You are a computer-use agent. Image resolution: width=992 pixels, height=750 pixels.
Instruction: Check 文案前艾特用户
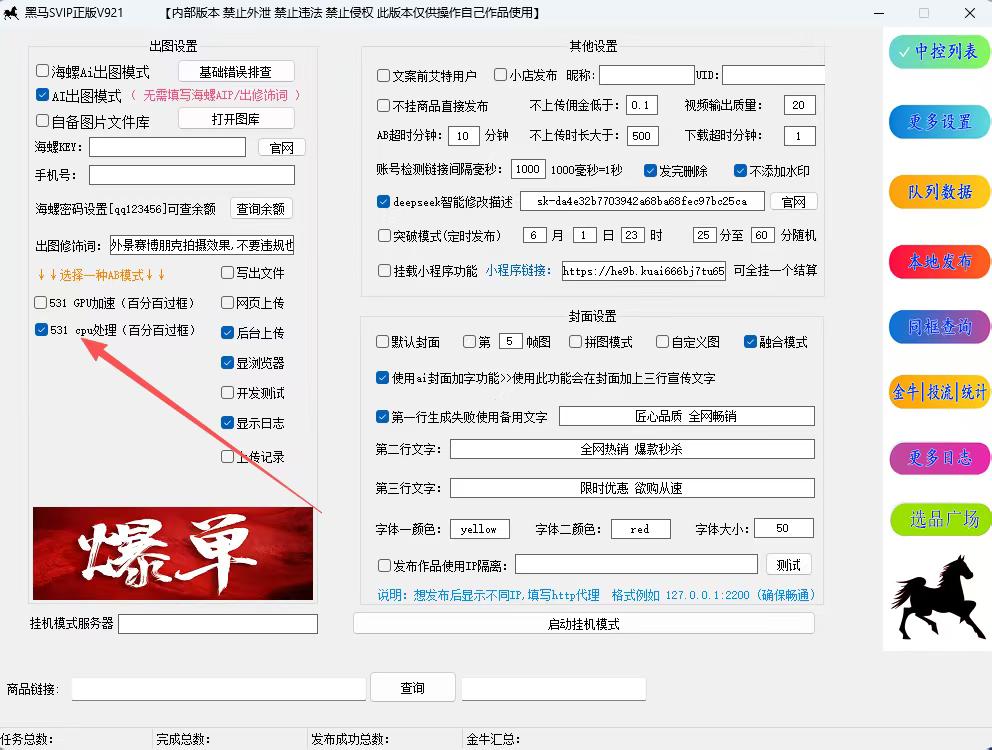pyautogui.click(x=383, y=76)
